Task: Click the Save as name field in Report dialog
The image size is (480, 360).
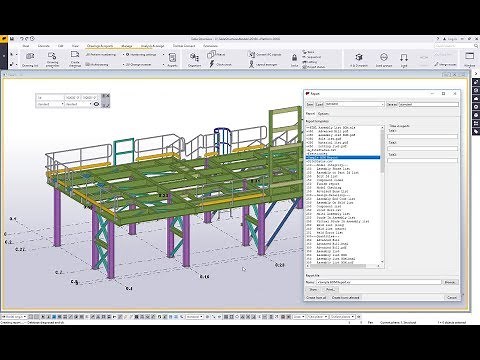Action: click(x=428, y=104)
